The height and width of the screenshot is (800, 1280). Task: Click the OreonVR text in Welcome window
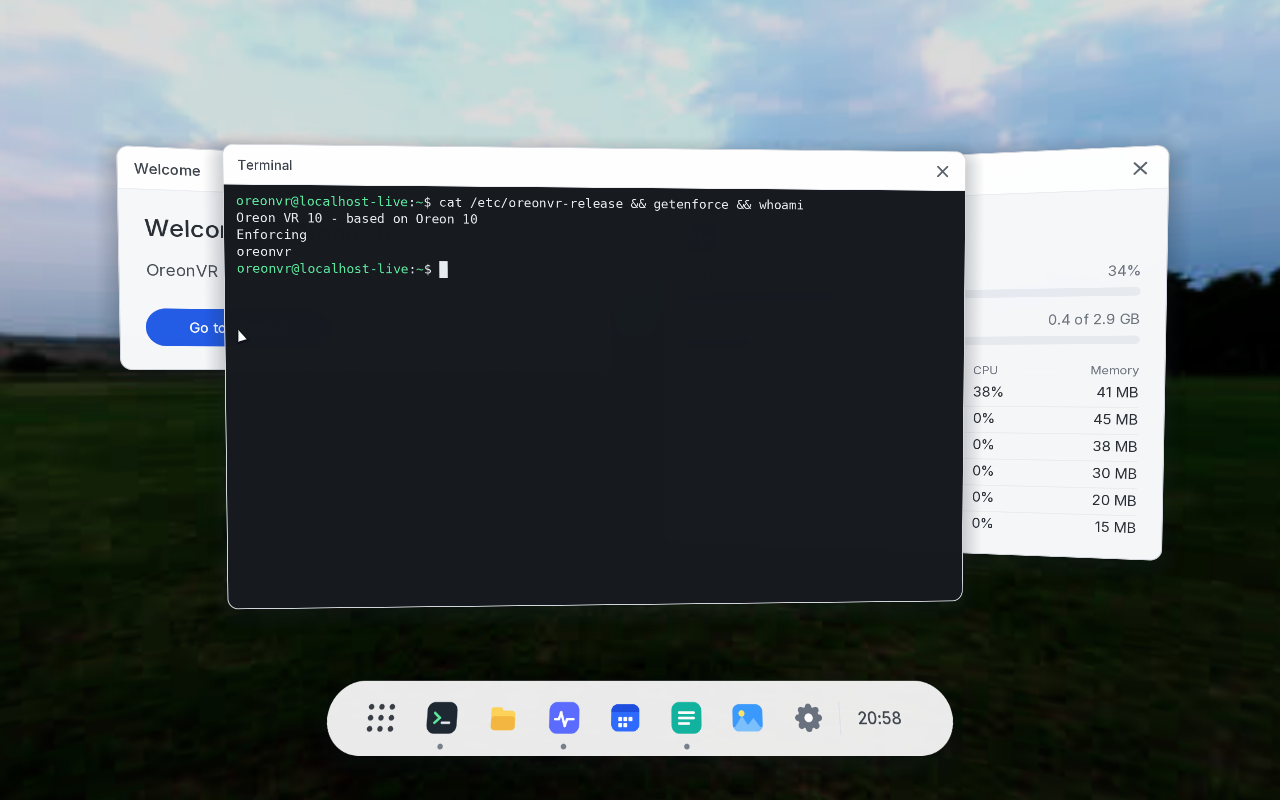click(182, 270)
